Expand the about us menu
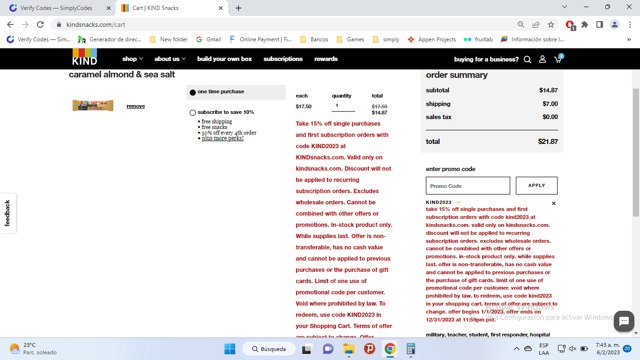 point(170,59)
